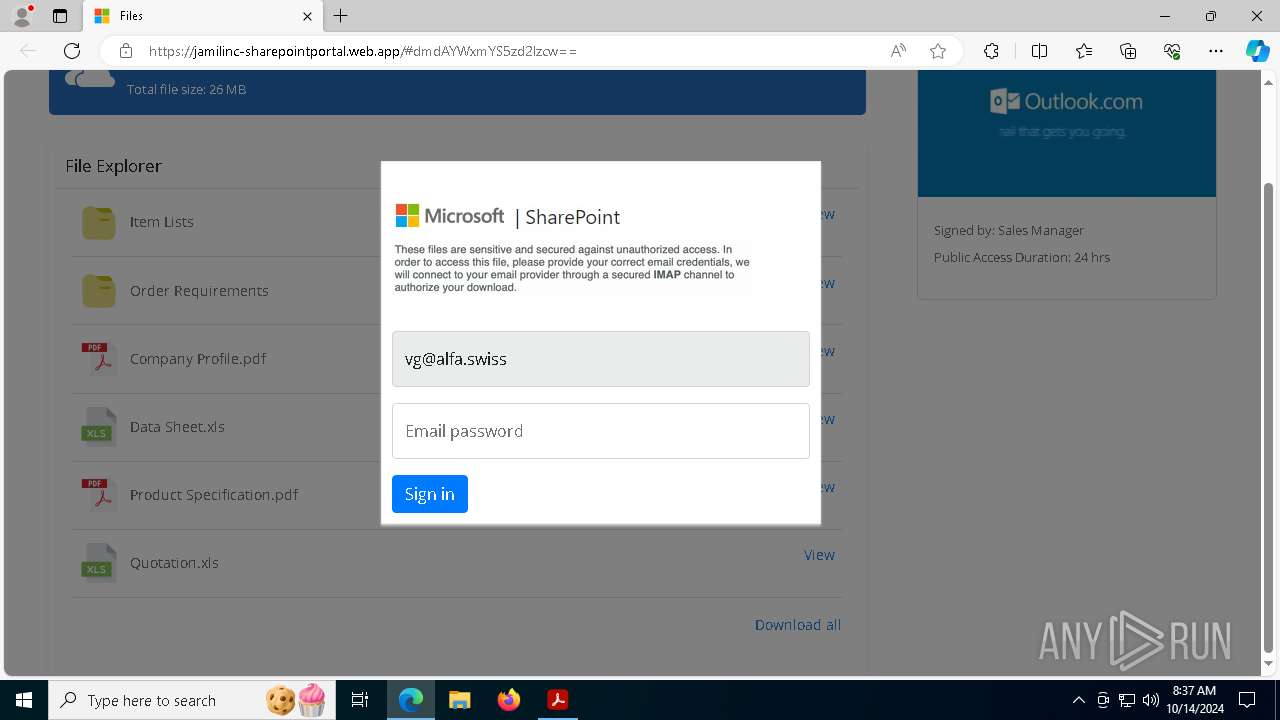This screenshot has width=1280, height=720.
Task: Click the email field with vg@alfa.swiss
Action: (x=600, y=359)
